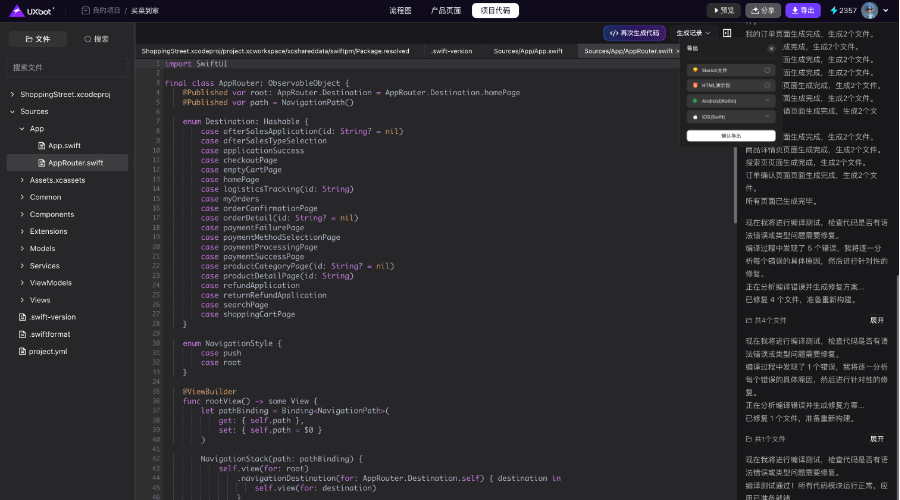The image size is (900, 500).
Task: Select the HTML演示包 radio option
Action: point(767,86)
